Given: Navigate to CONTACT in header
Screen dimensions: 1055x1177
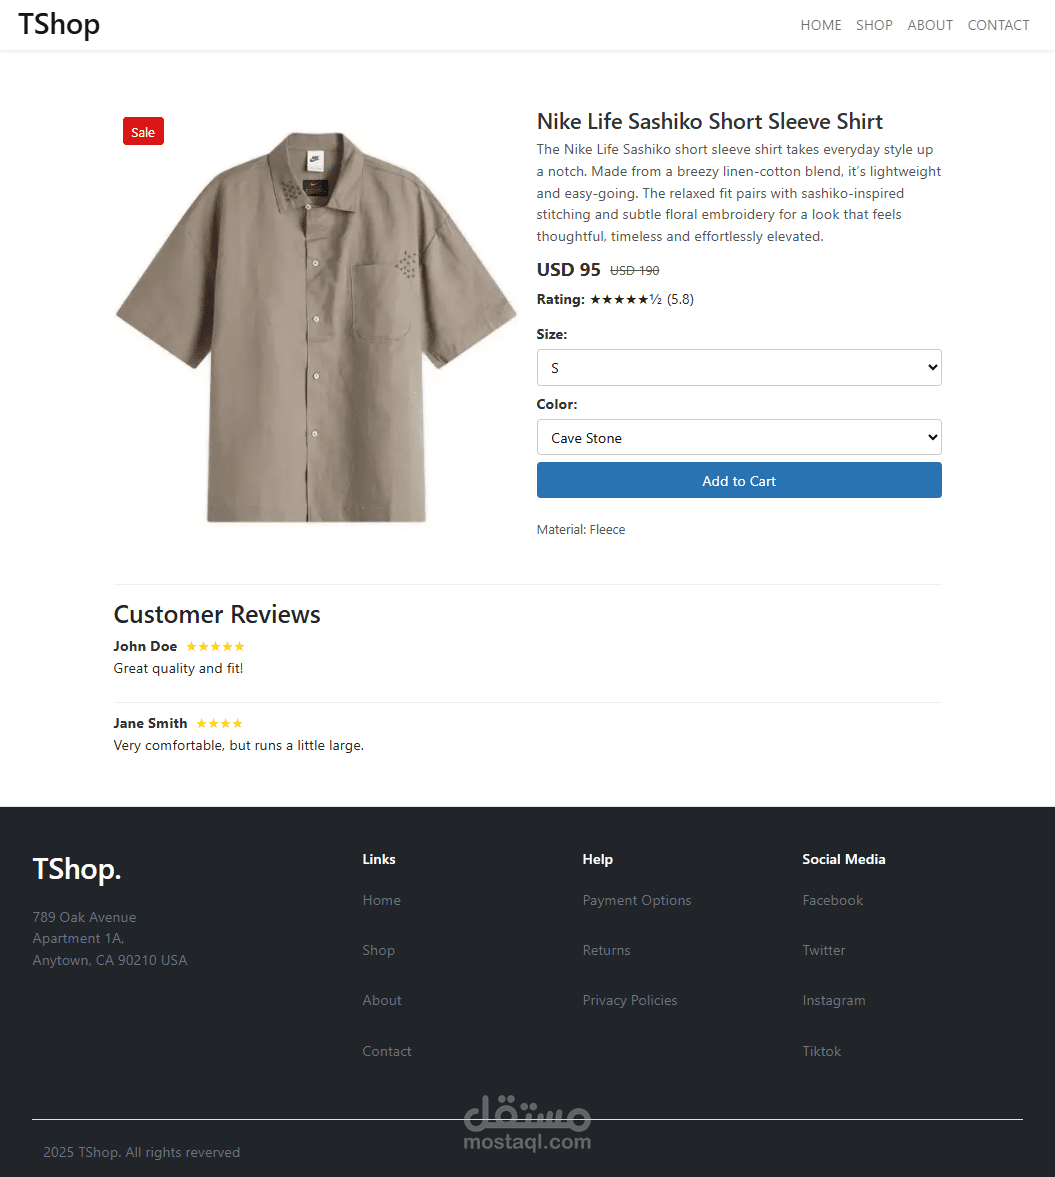Looking at the screenshot, I should [x=998, y=26].
